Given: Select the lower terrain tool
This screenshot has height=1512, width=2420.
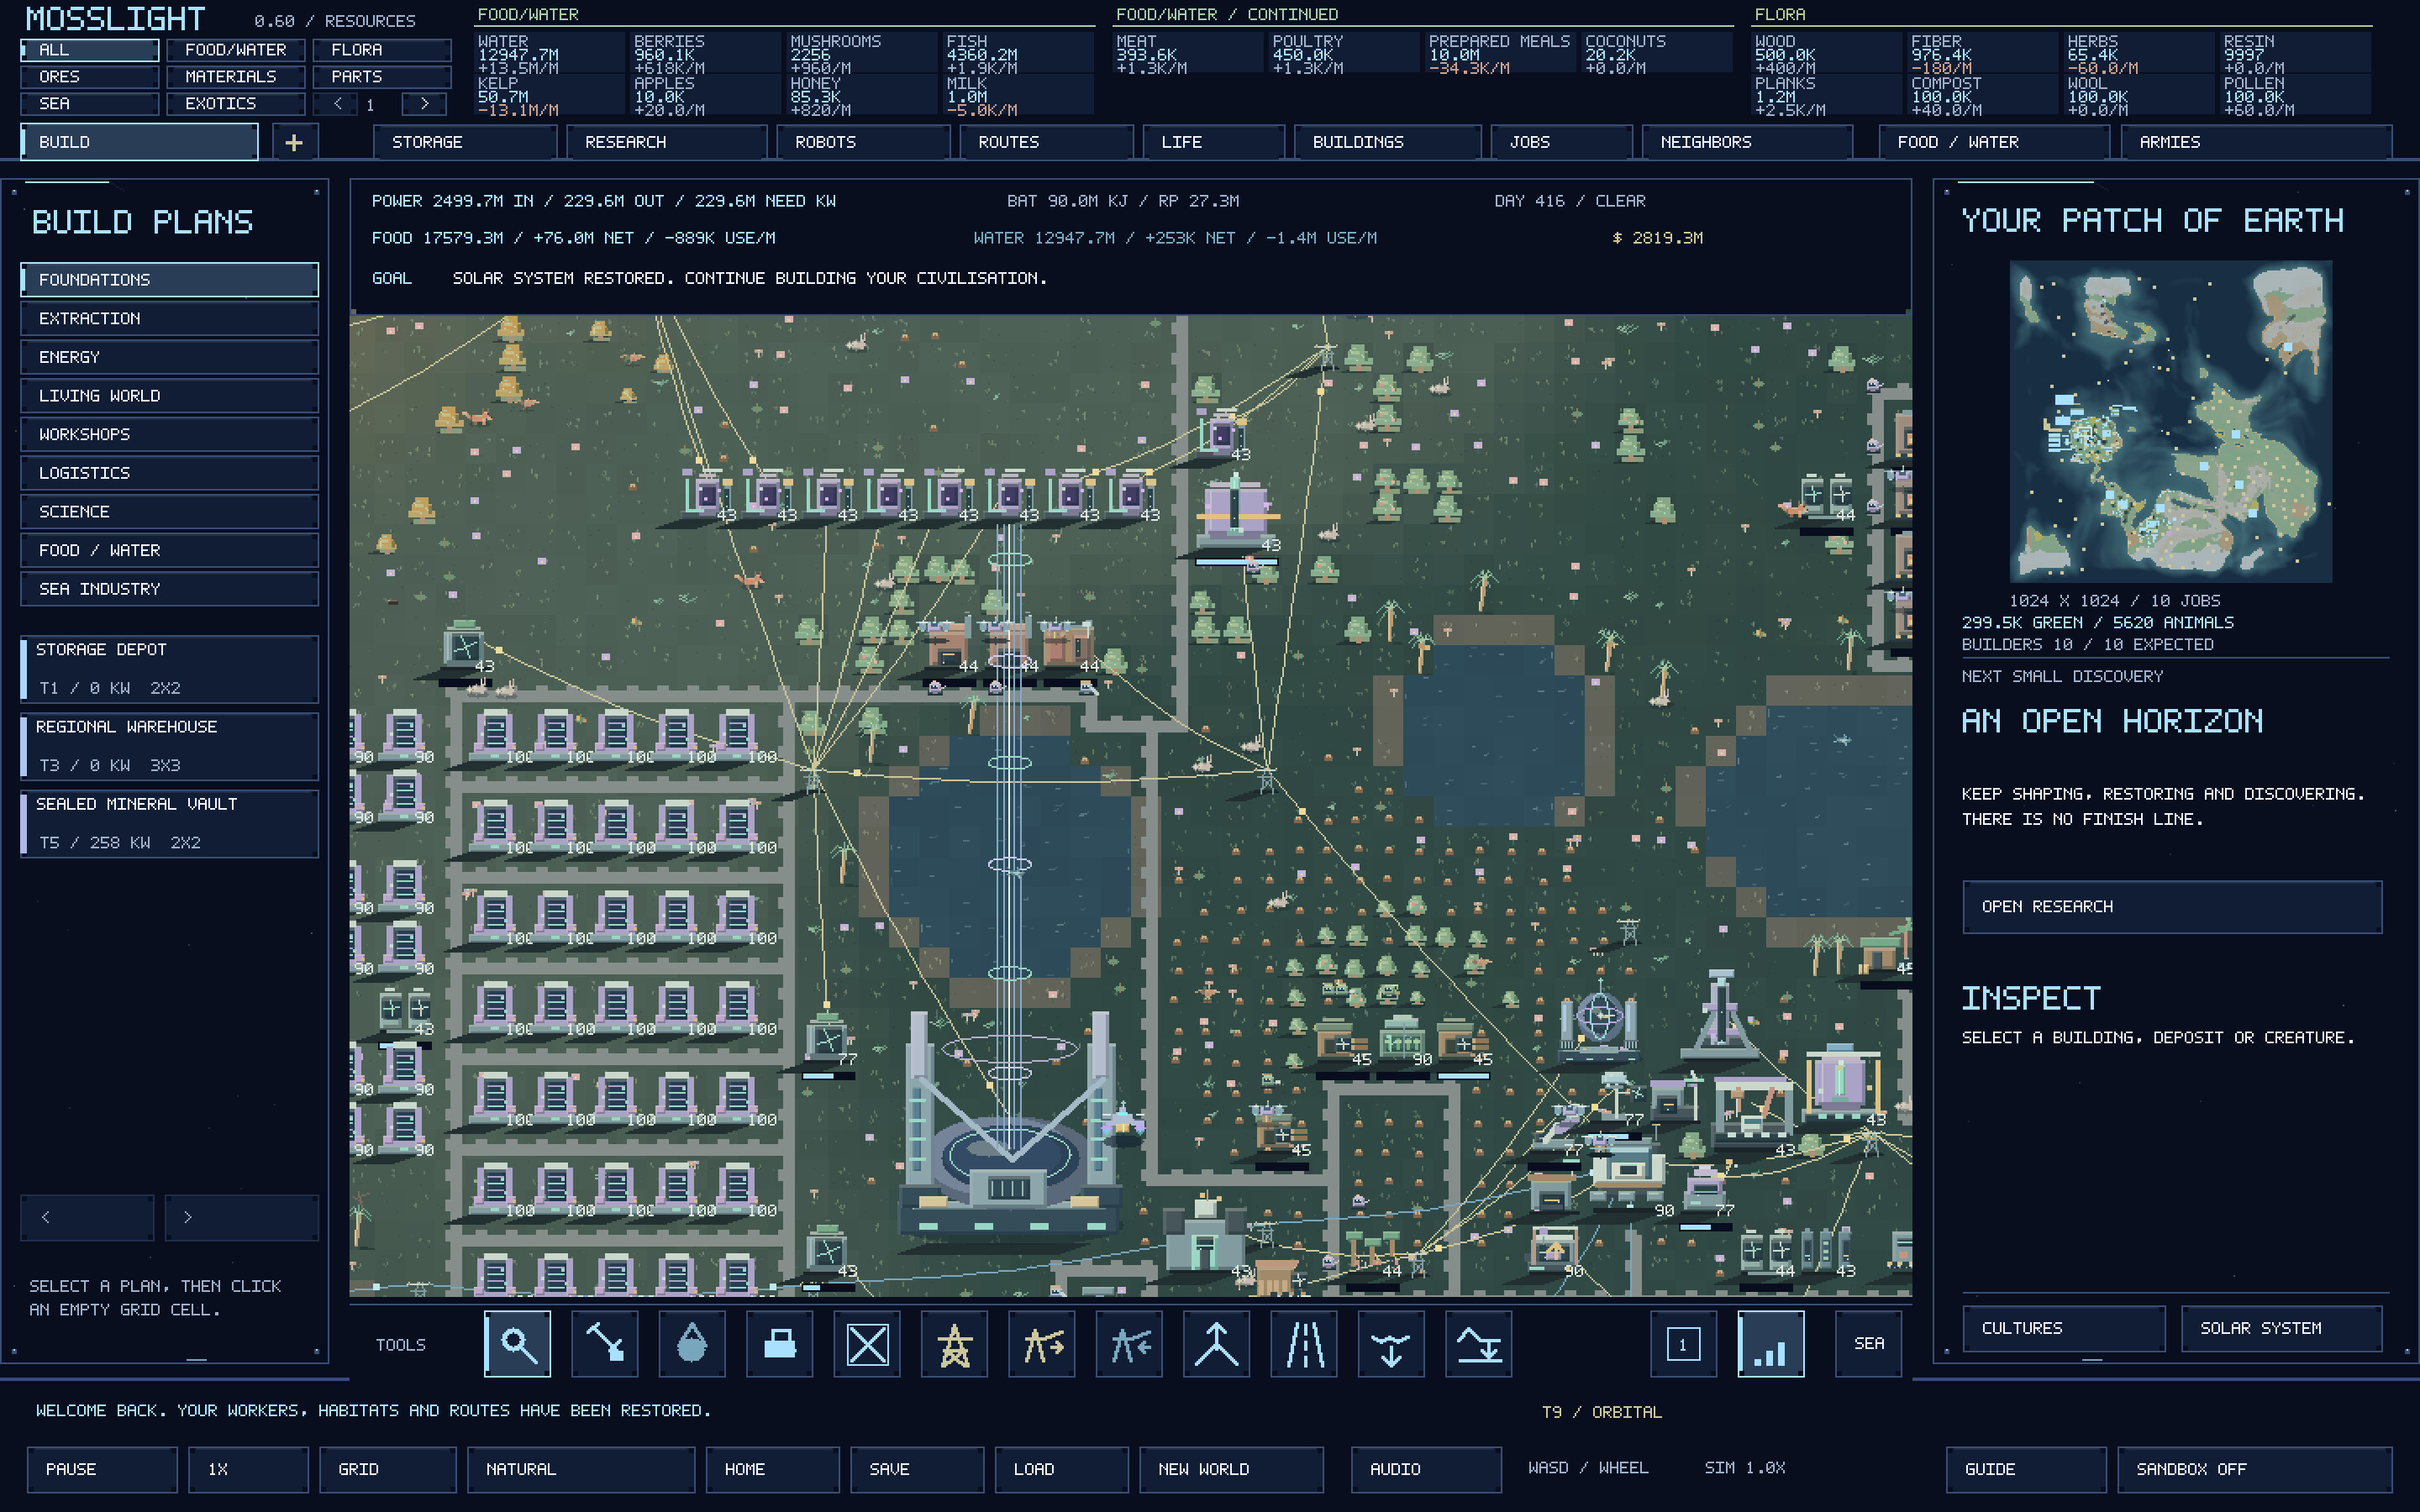Looking at the screenshot, I should pyautogui.click(x=1392, y=1344).
